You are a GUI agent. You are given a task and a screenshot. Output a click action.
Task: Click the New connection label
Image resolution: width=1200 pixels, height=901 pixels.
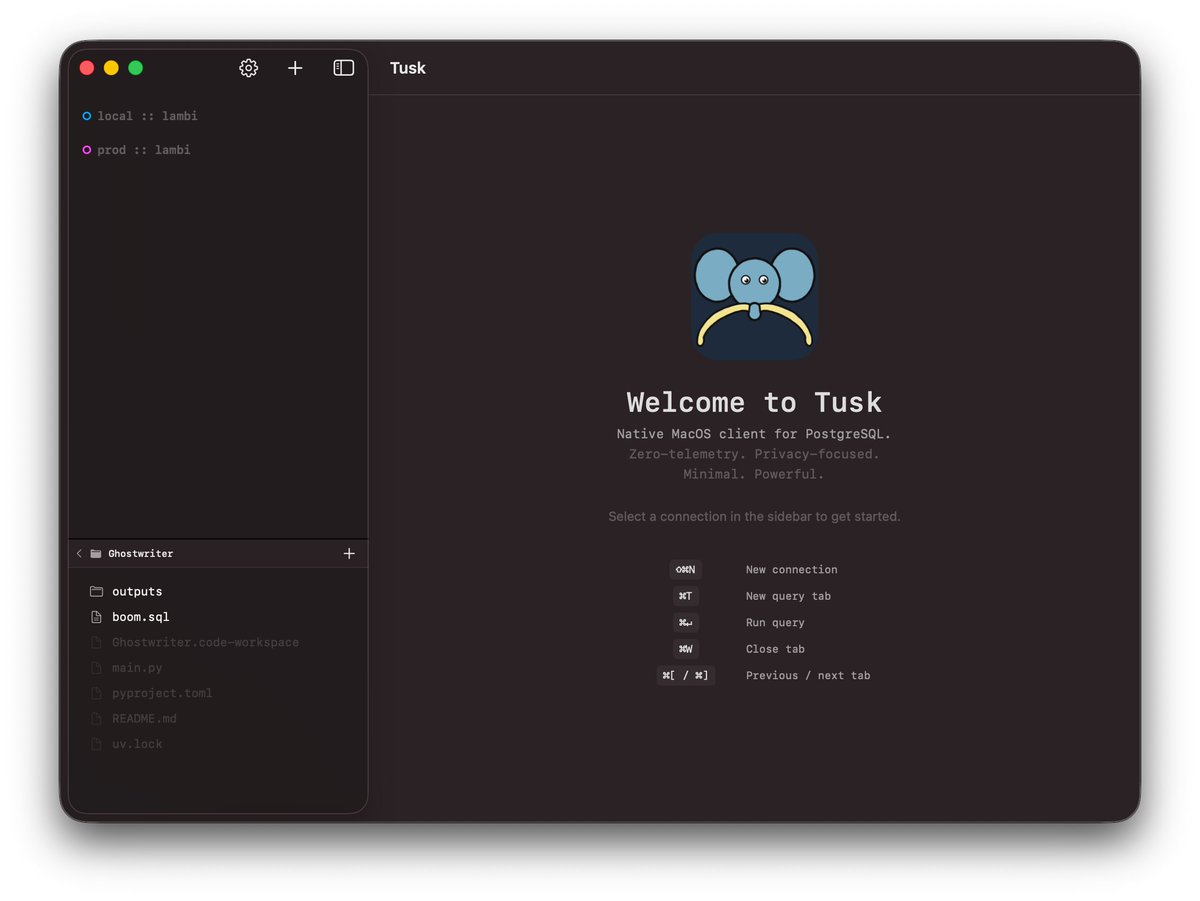click(792, 570)
